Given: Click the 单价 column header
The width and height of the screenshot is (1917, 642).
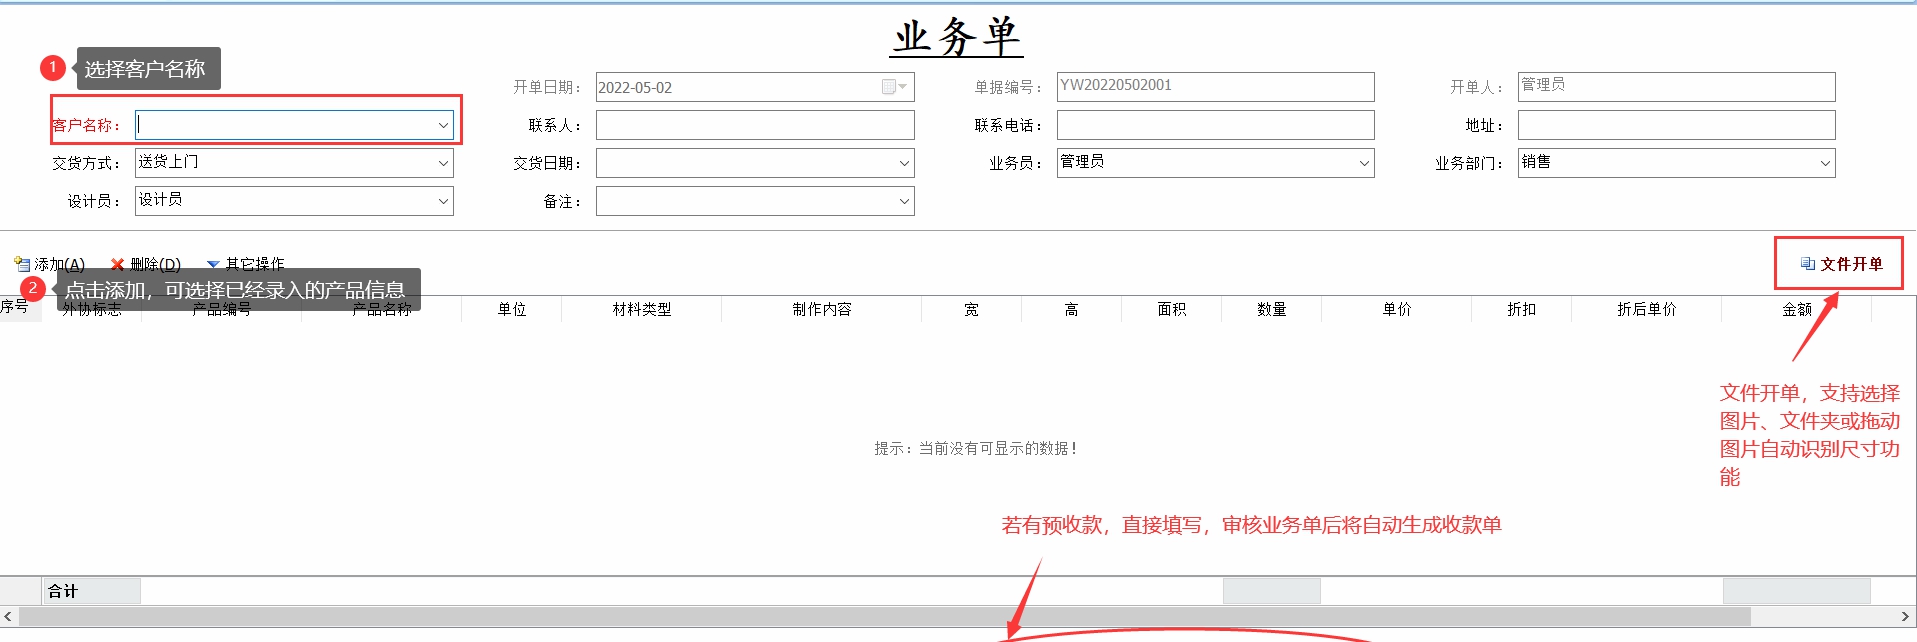Looking at the screenshot, I should pyautogui.click(x=1397, y=309).
